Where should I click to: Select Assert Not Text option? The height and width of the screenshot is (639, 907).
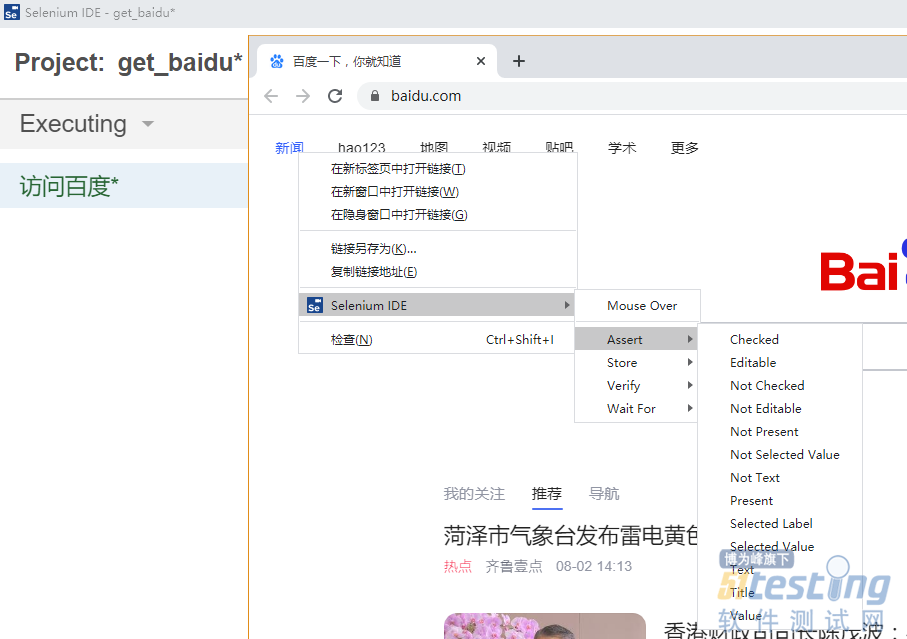(780, 478)
